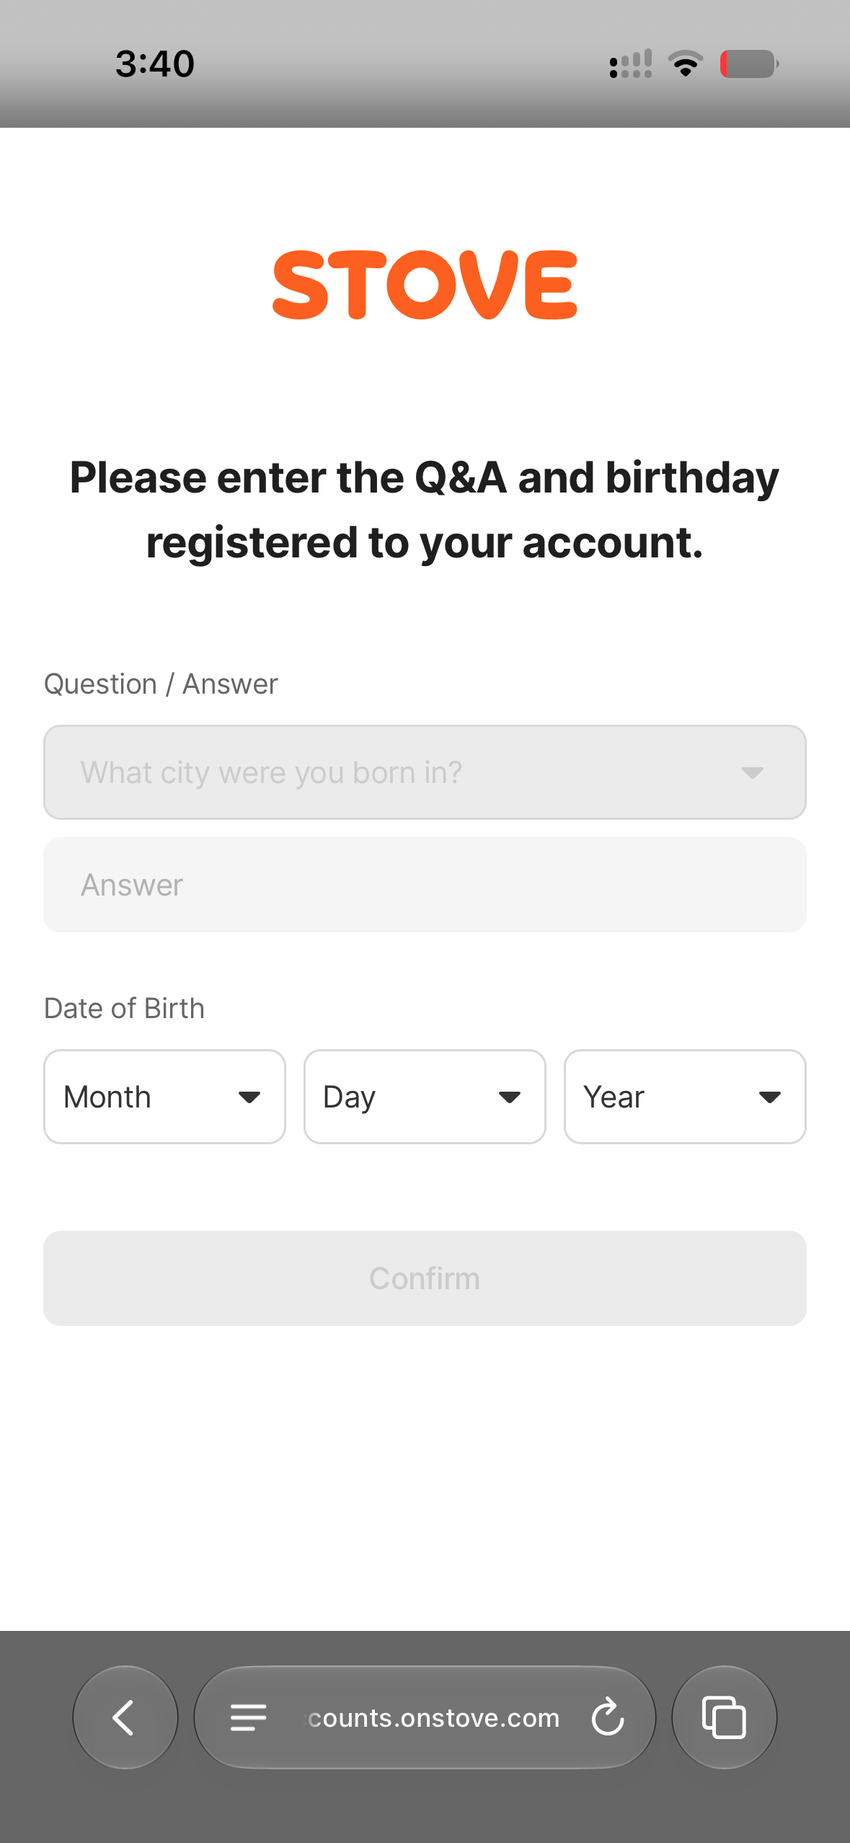Click the question dropdown arrow

click(753, 772)
